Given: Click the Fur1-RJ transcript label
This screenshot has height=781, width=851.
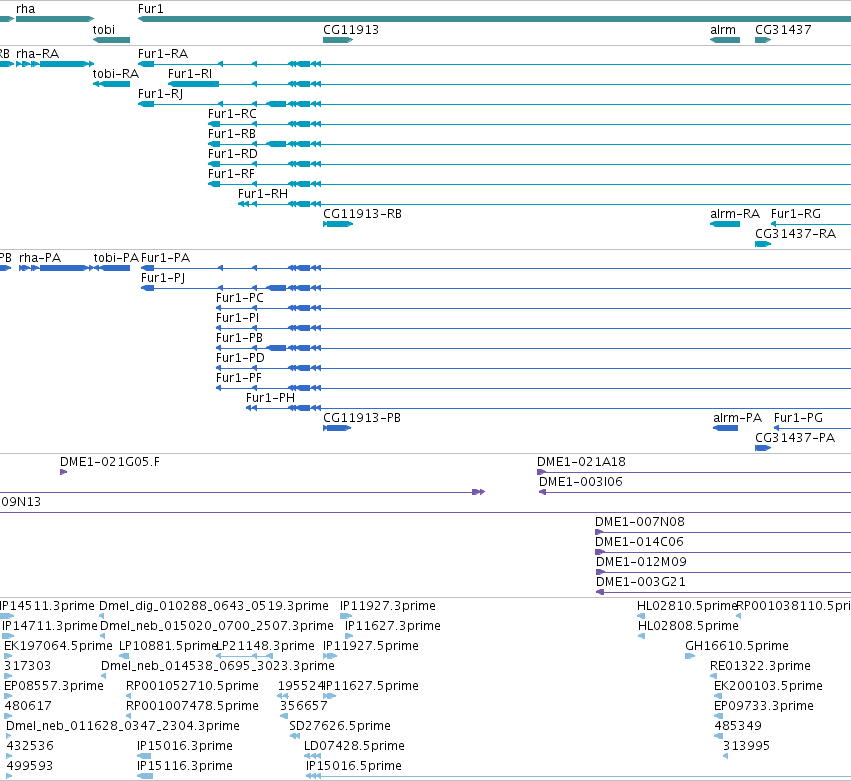Looking at the screenshot, I should [x=161, y=94].
